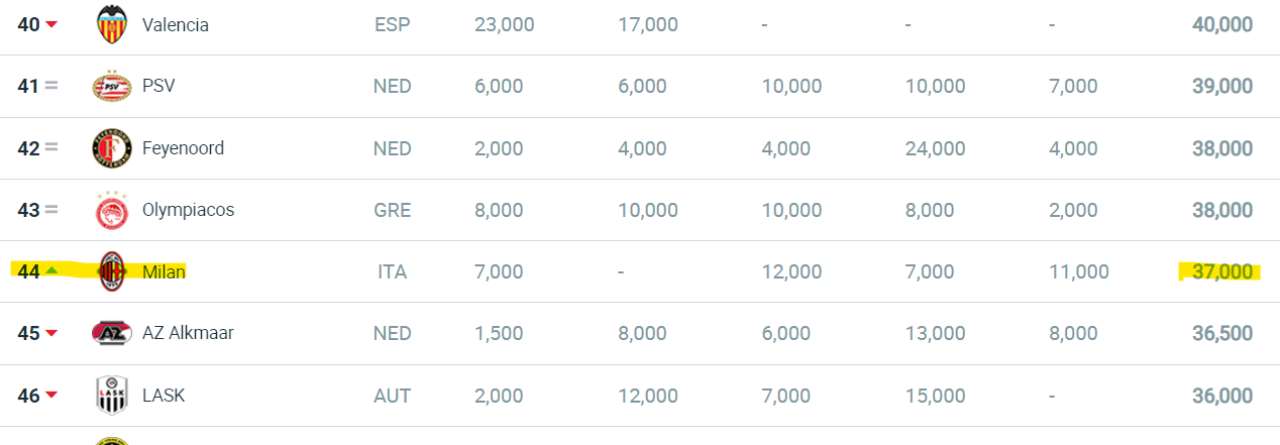This screenshot has width=1280, height=445.
Task: Click red down arrow beside rank 46
Action: coord(51,396)
